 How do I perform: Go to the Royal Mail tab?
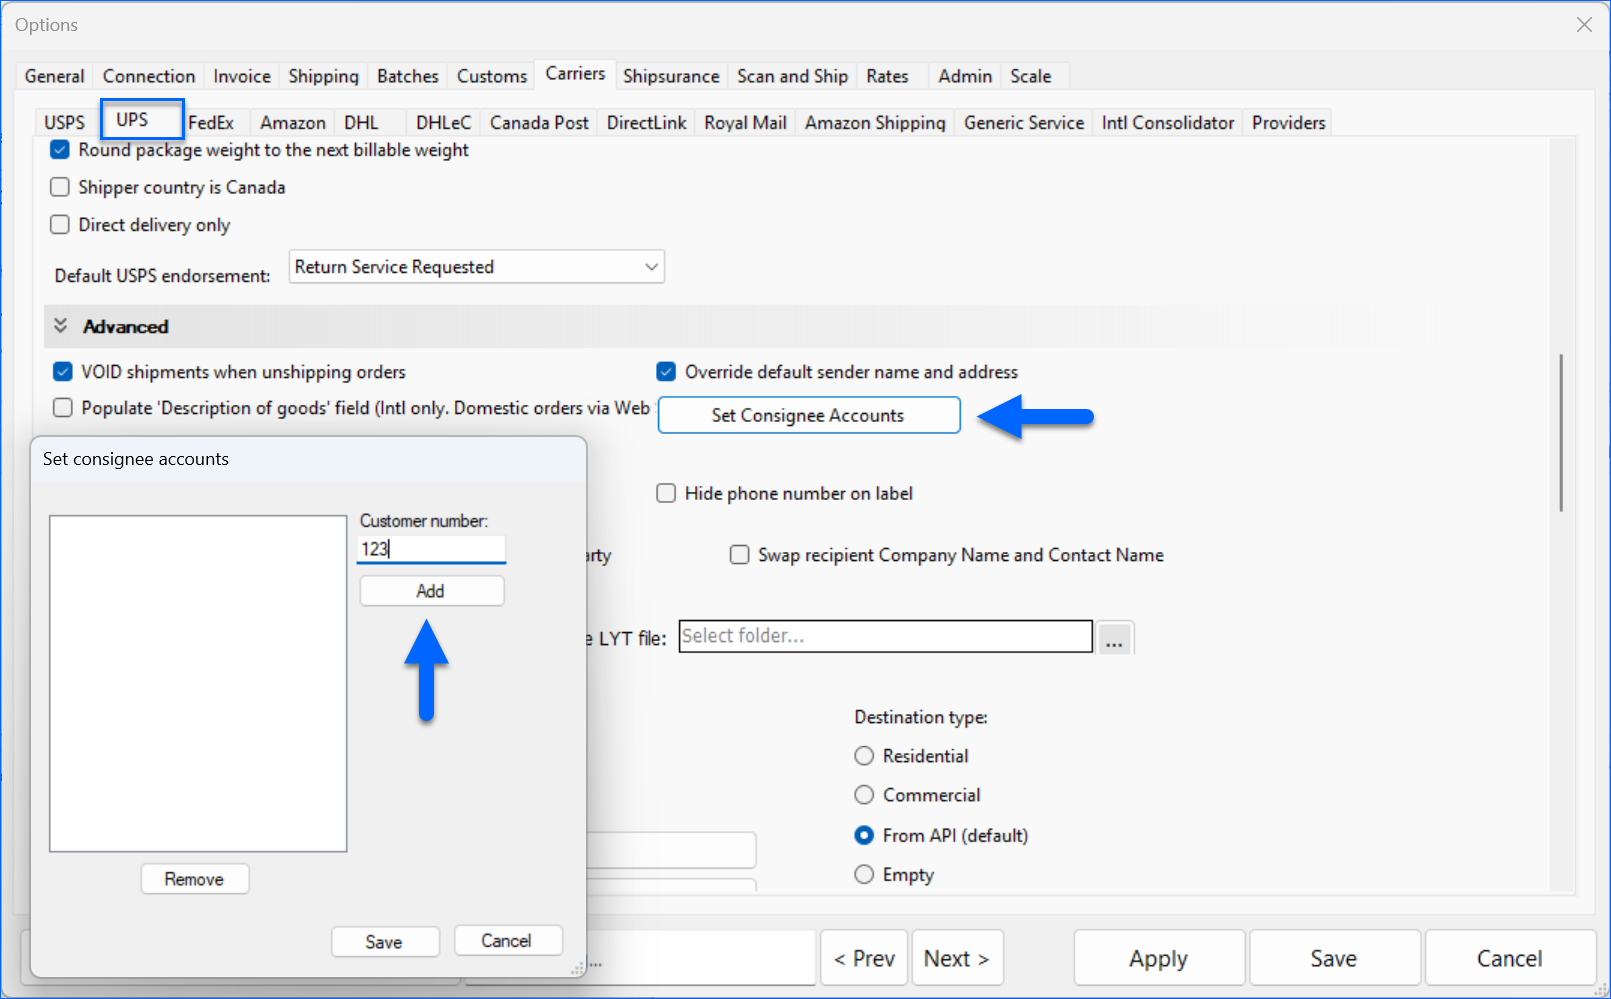(745, 123)
